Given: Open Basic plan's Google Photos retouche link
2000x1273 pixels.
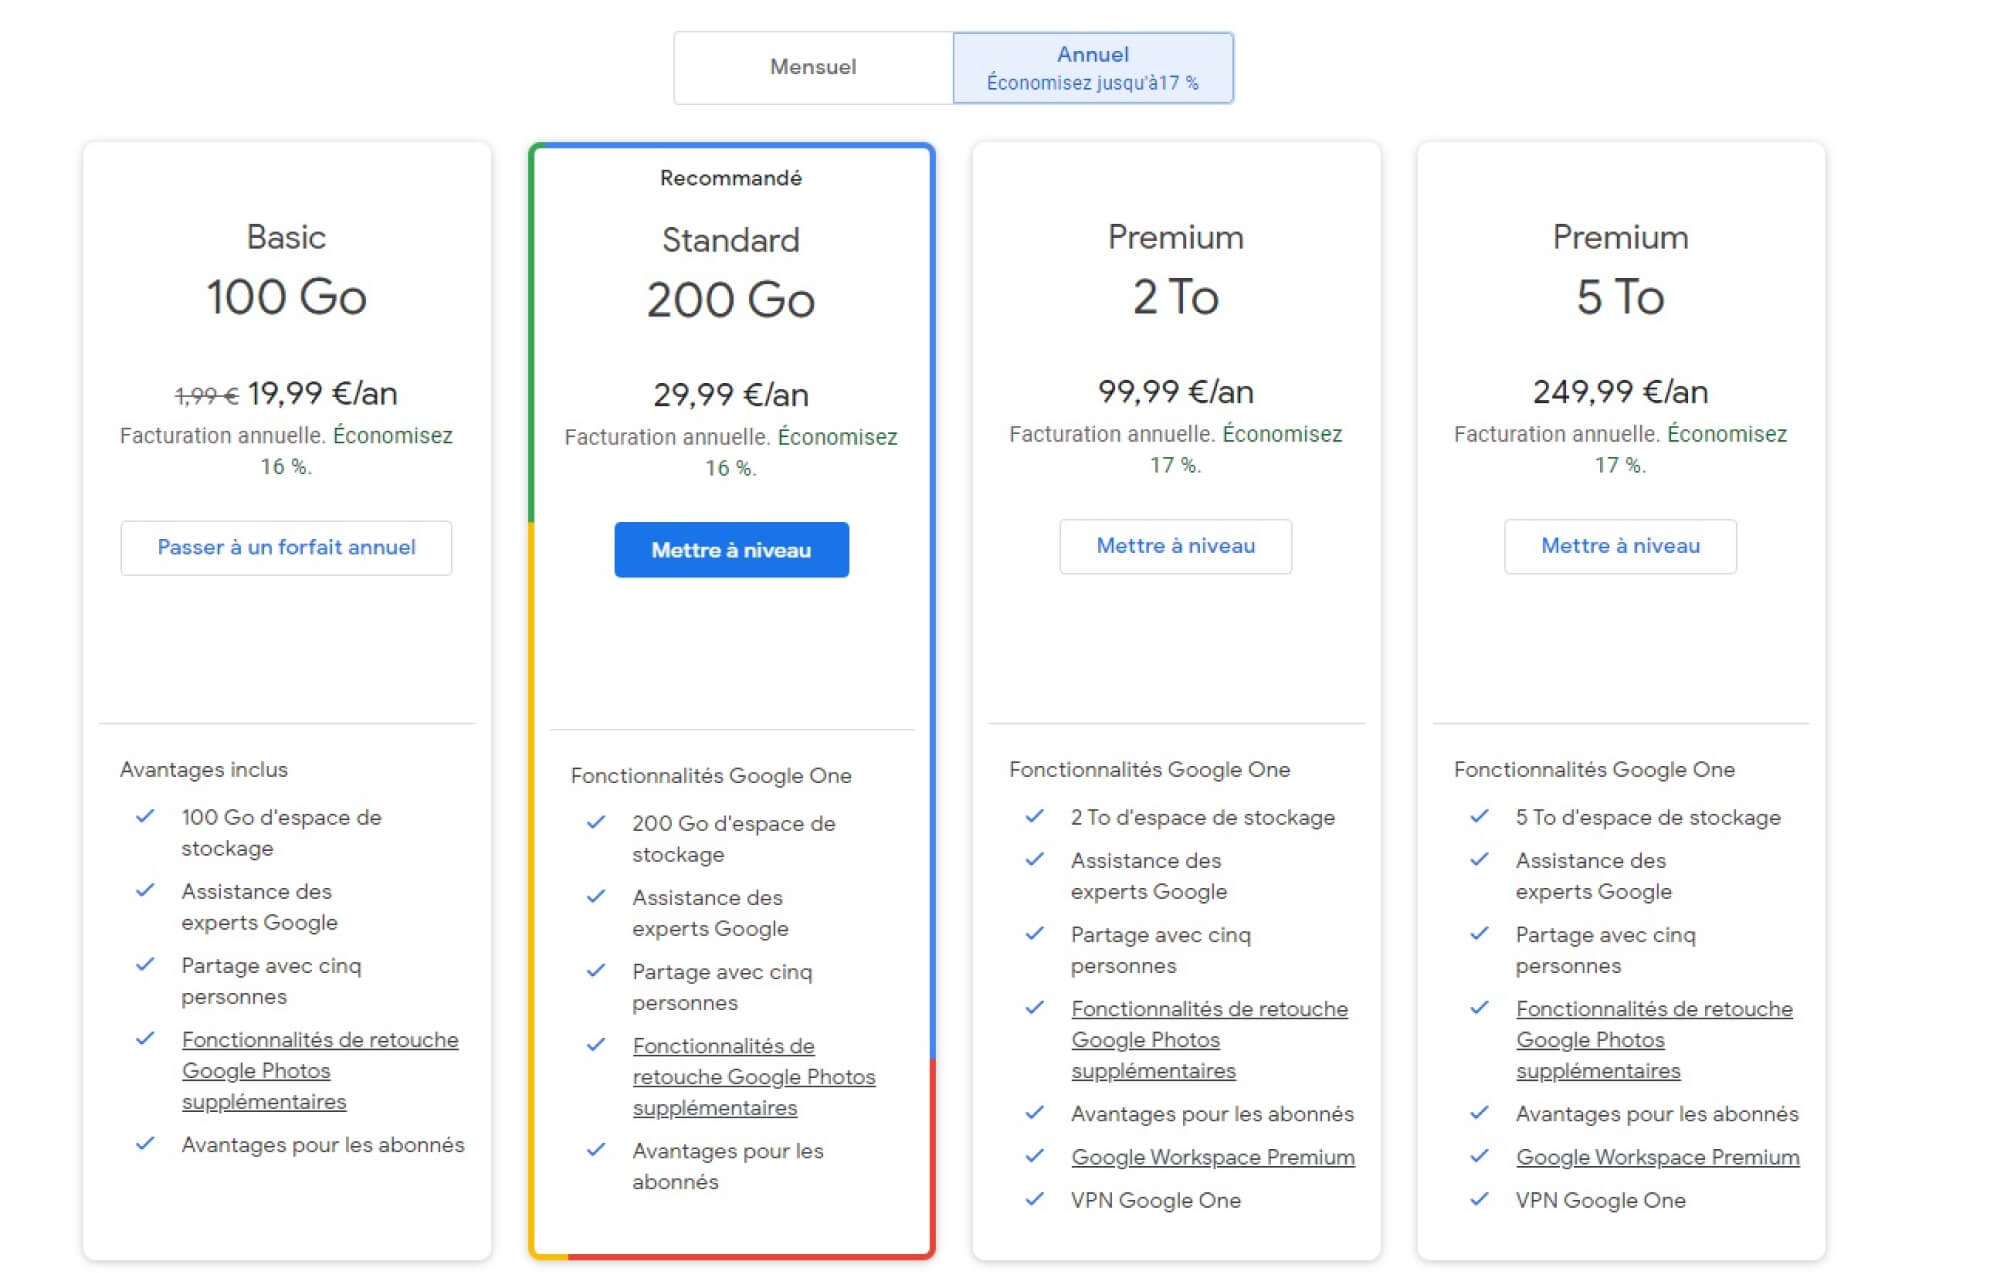Looking at the screenshot, I should pos(319,1040).
